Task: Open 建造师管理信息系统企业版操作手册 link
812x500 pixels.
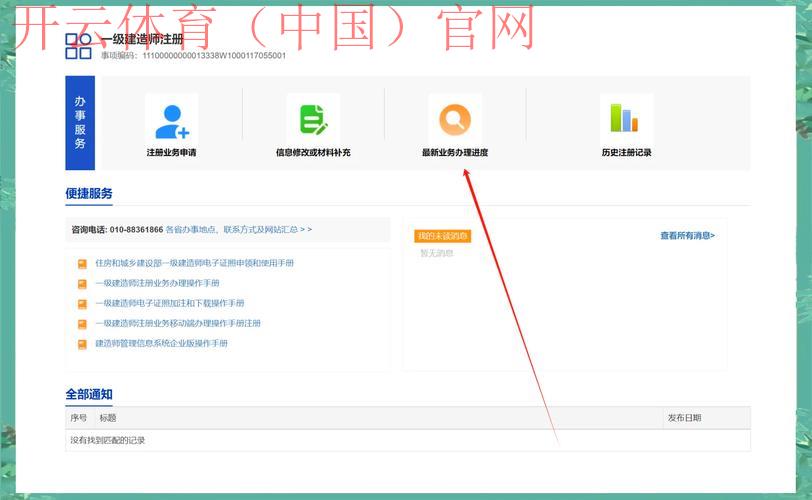Action: pyautogui.click(x=162, y=343)
